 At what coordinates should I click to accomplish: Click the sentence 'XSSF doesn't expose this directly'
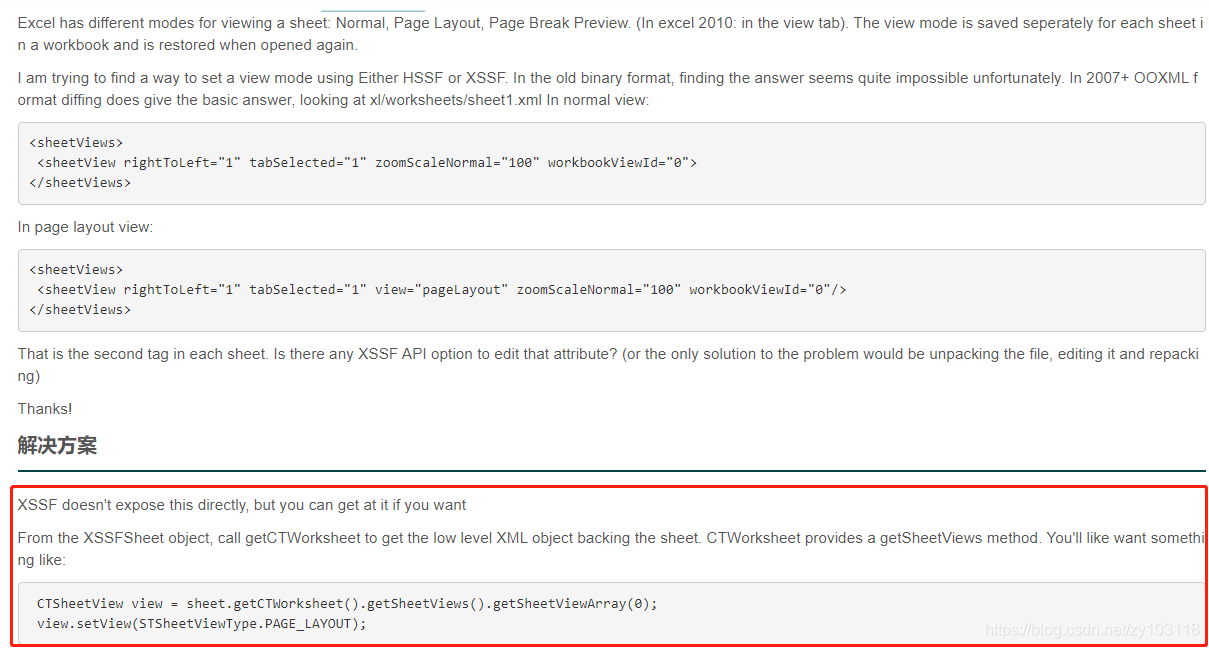coord(242,505)
